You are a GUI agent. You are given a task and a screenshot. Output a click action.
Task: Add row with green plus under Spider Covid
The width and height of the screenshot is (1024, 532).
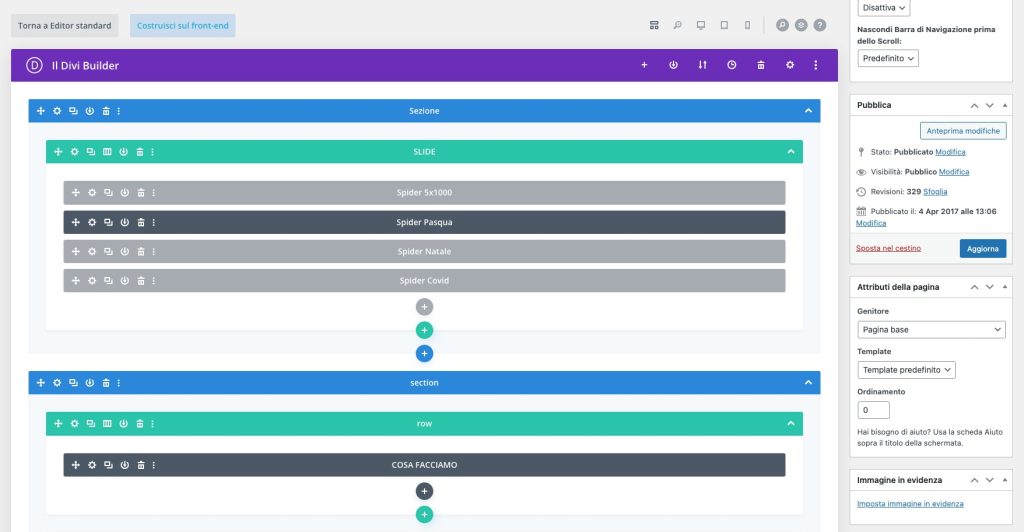[424, 330]
